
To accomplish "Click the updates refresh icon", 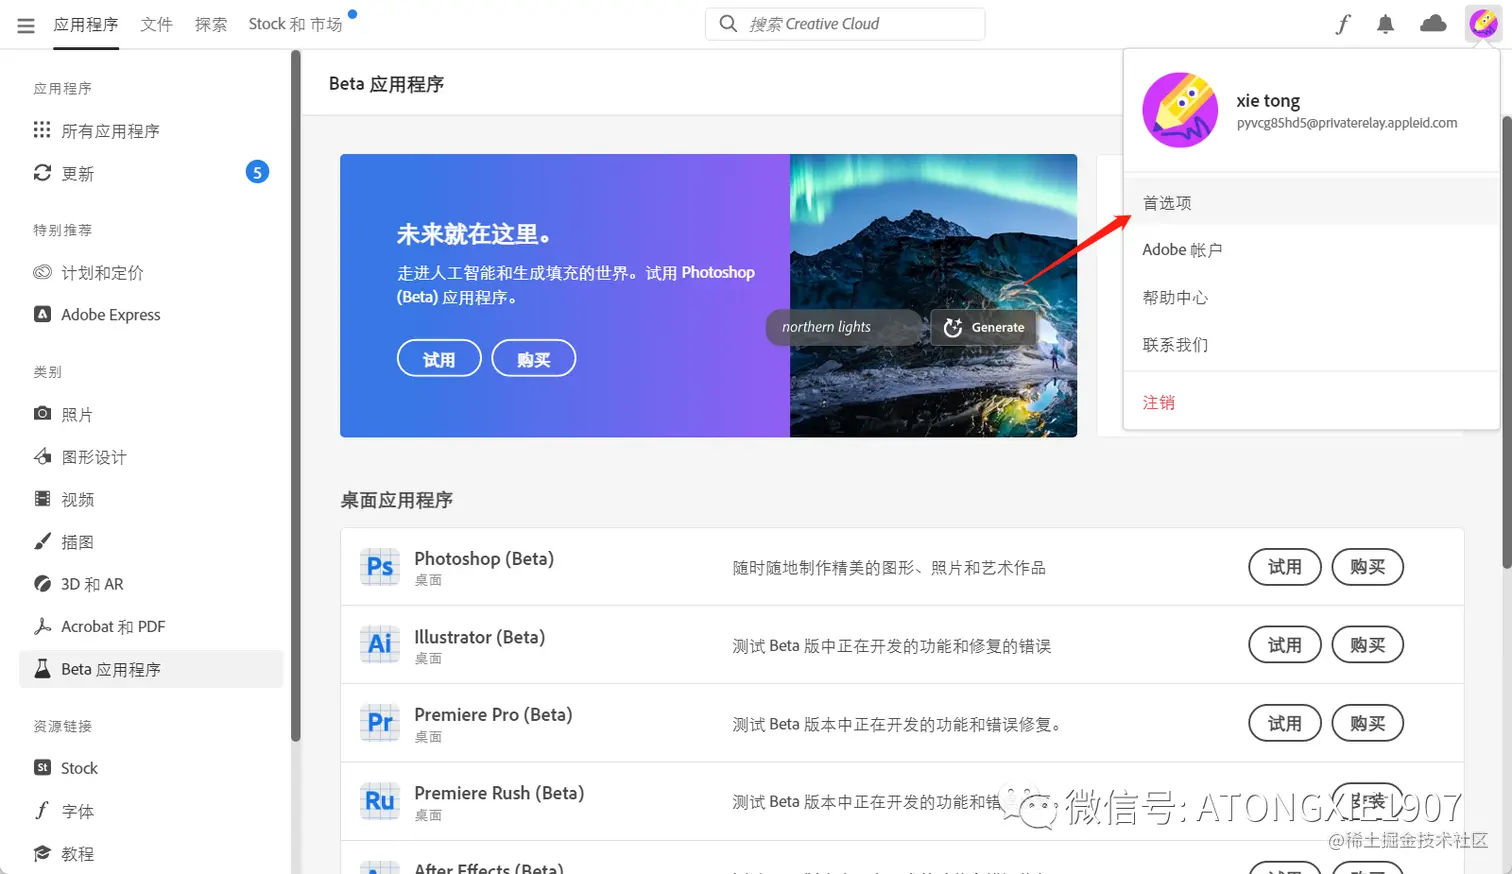I will (42, 173).
